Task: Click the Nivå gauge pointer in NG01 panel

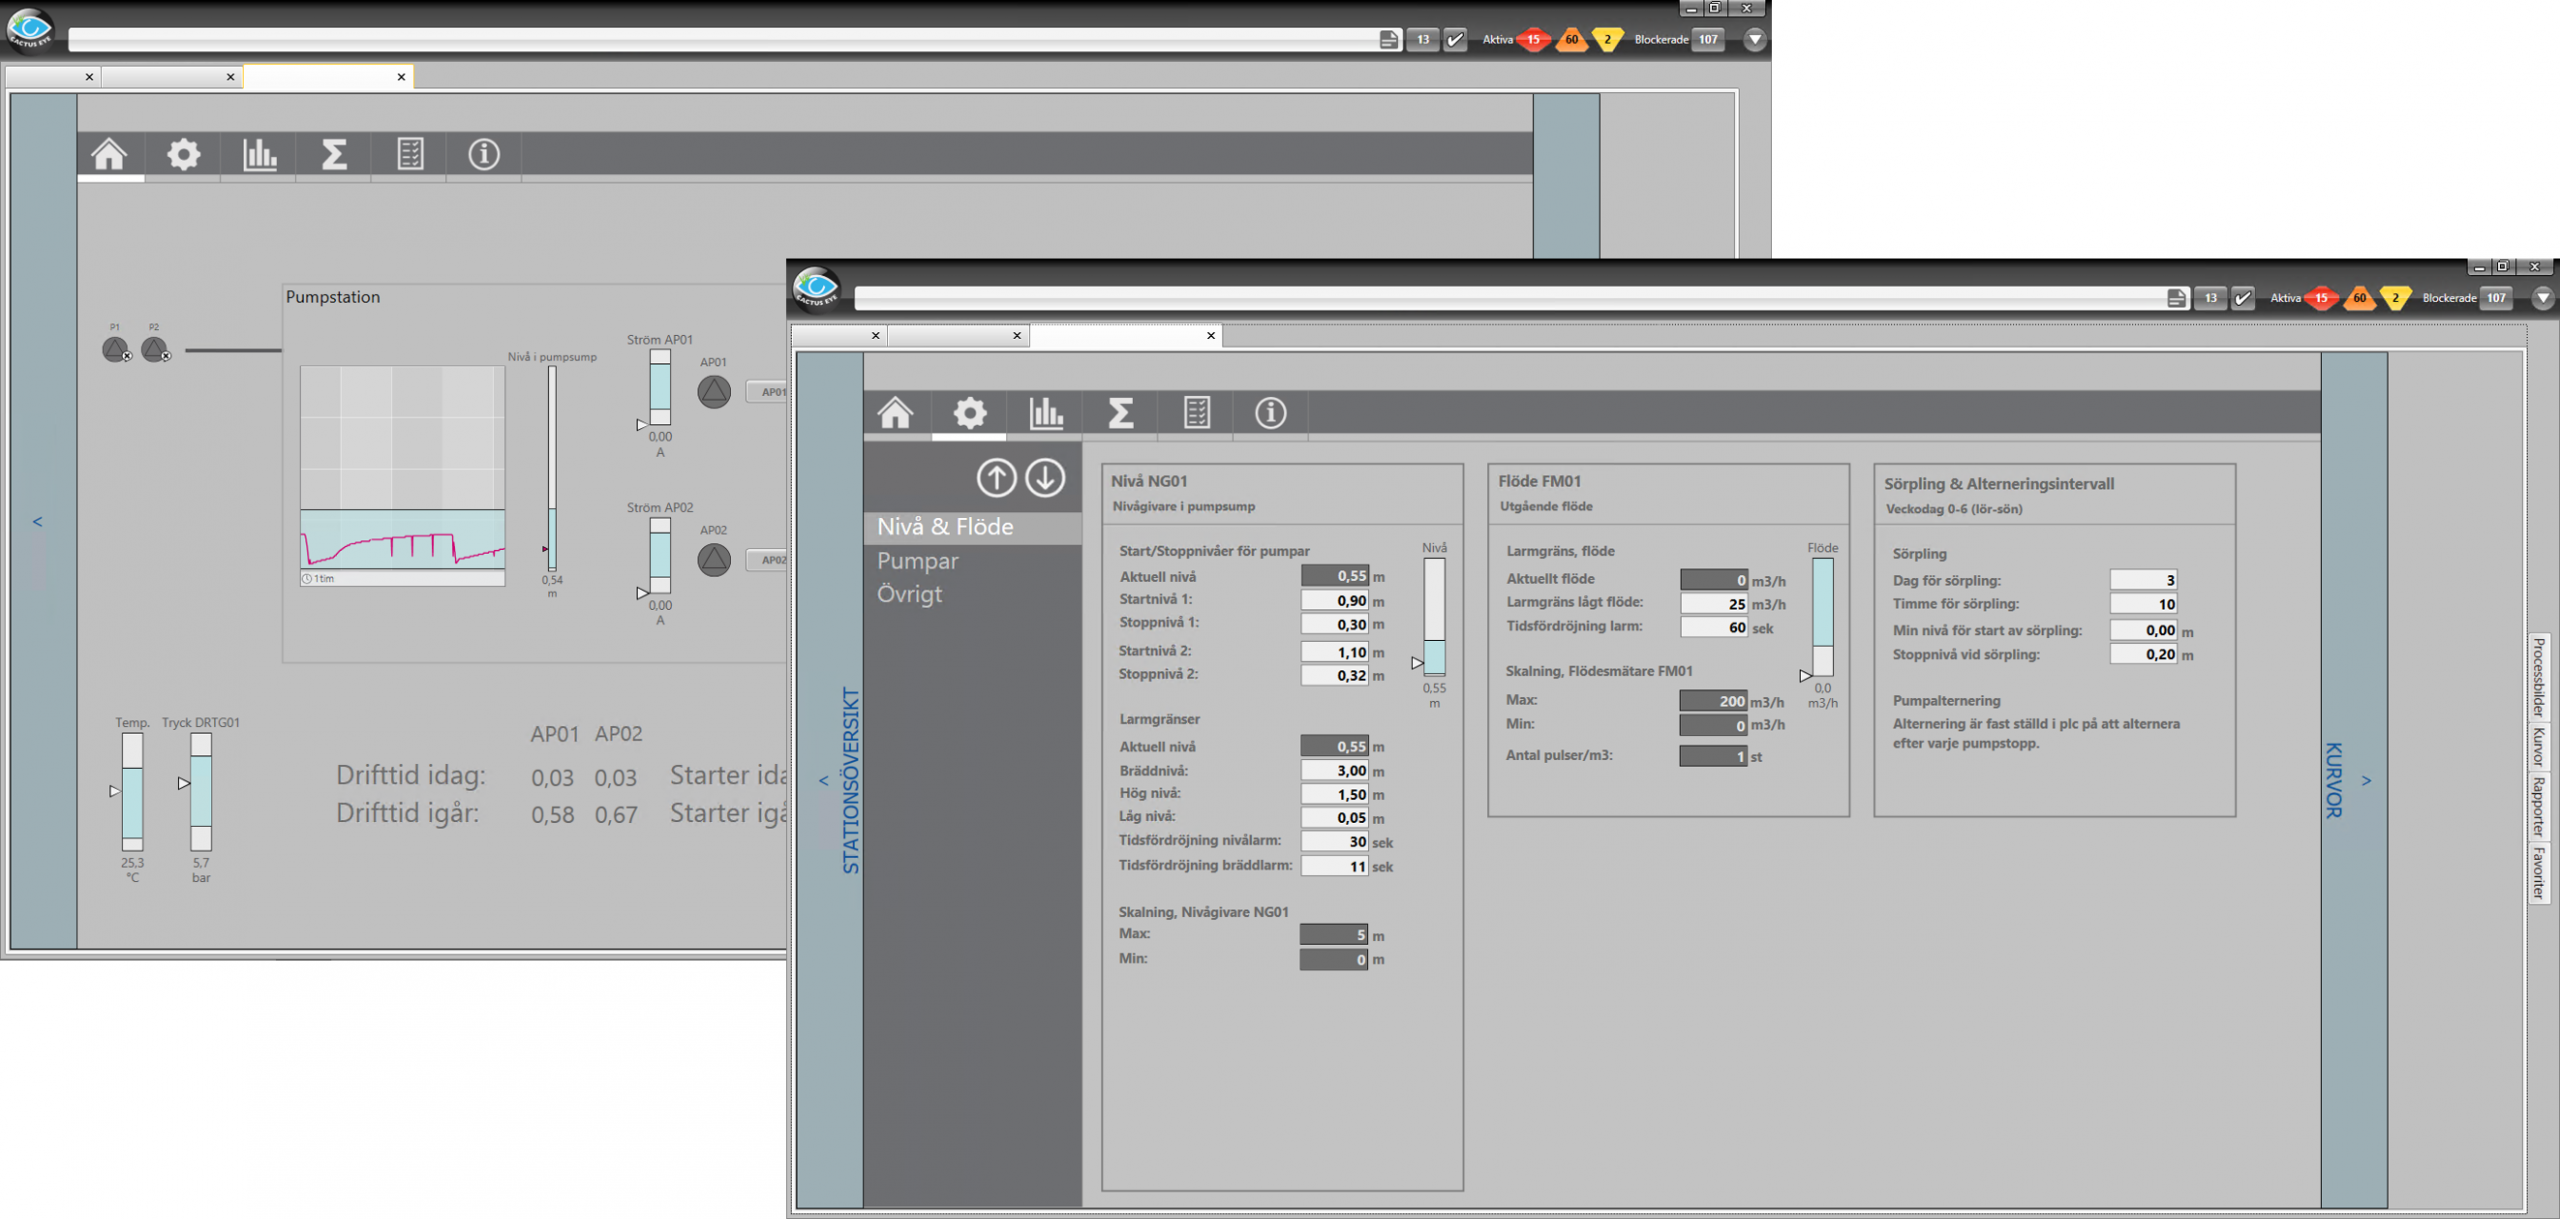Action: [1417, 662]
